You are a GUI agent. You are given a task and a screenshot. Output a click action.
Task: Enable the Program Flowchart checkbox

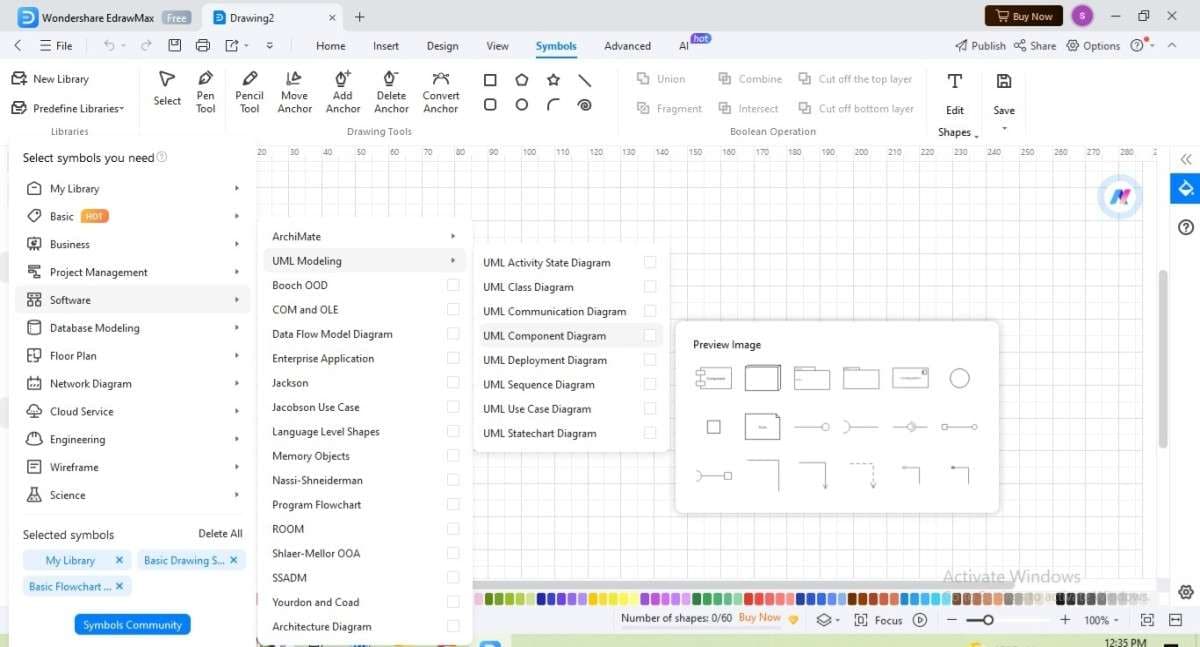(x=453, y=504)
